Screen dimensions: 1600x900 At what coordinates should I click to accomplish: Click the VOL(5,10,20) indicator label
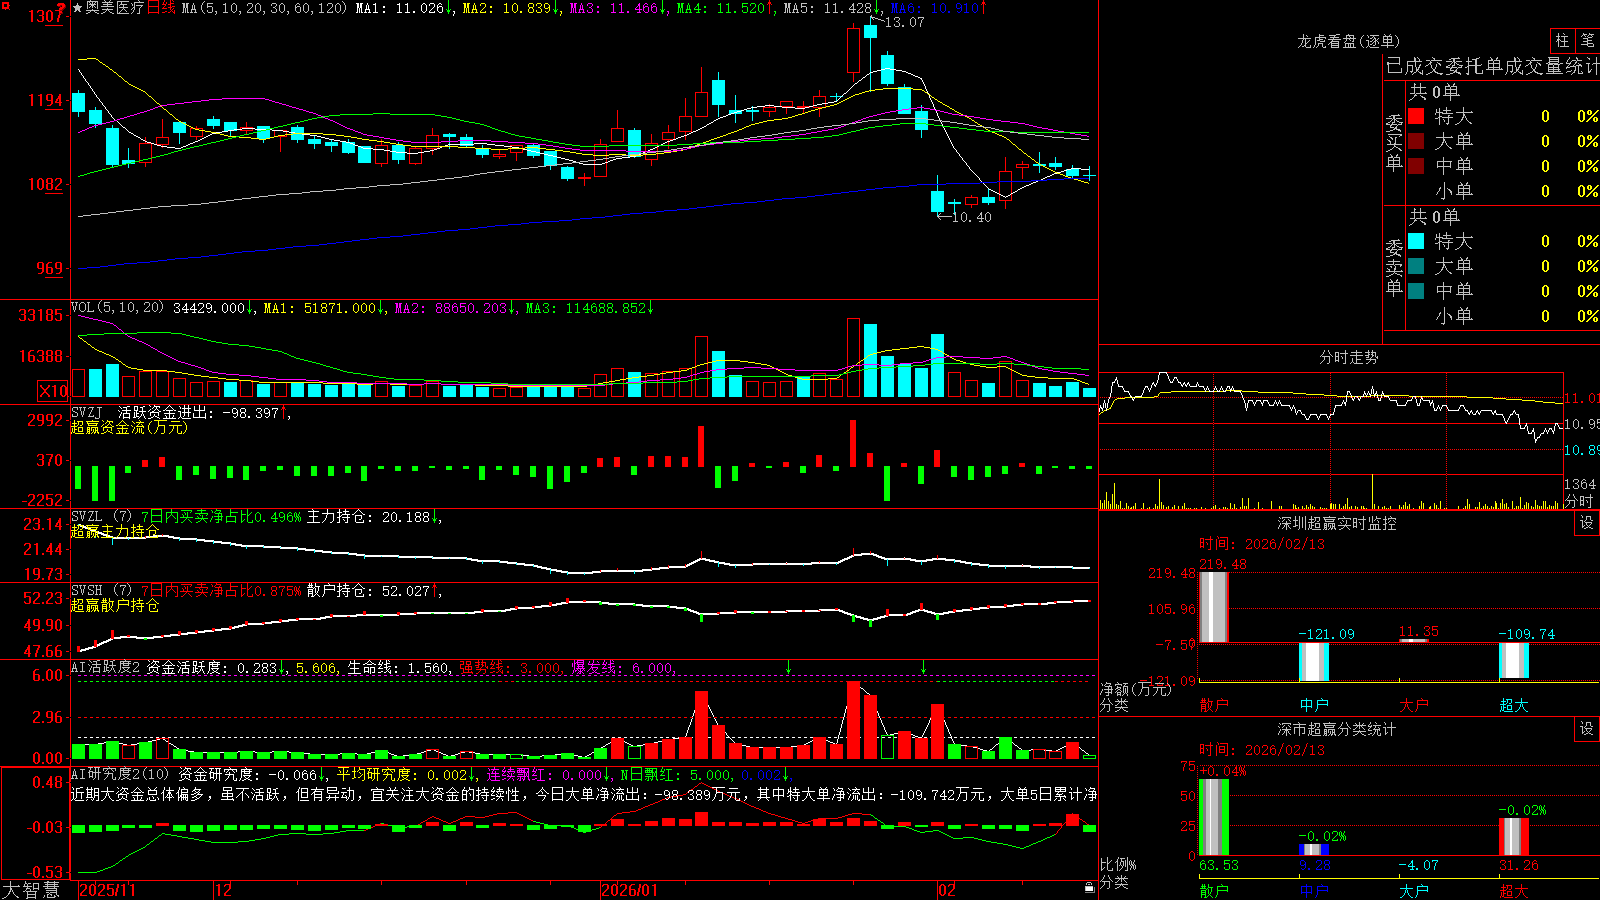pos(117,307)
